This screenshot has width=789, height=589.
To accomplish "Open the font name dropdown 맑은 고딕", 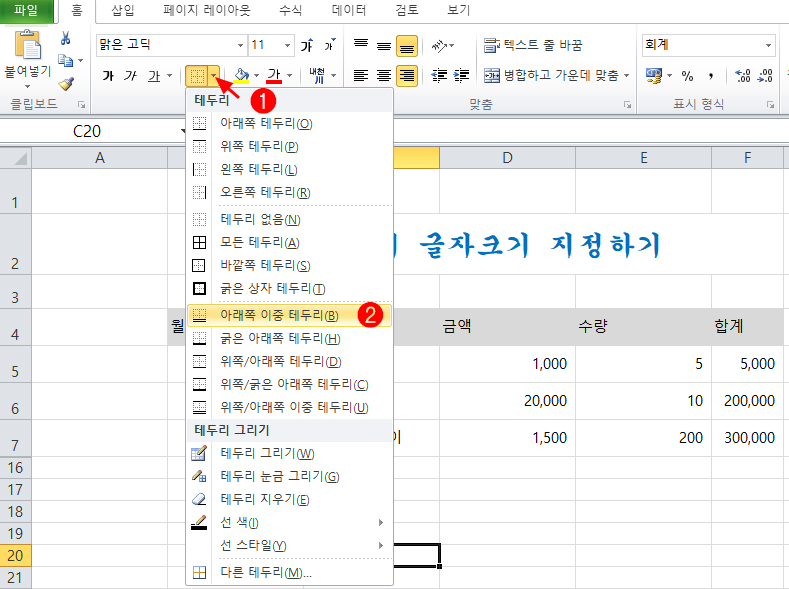I will click(x=240, y=45).
